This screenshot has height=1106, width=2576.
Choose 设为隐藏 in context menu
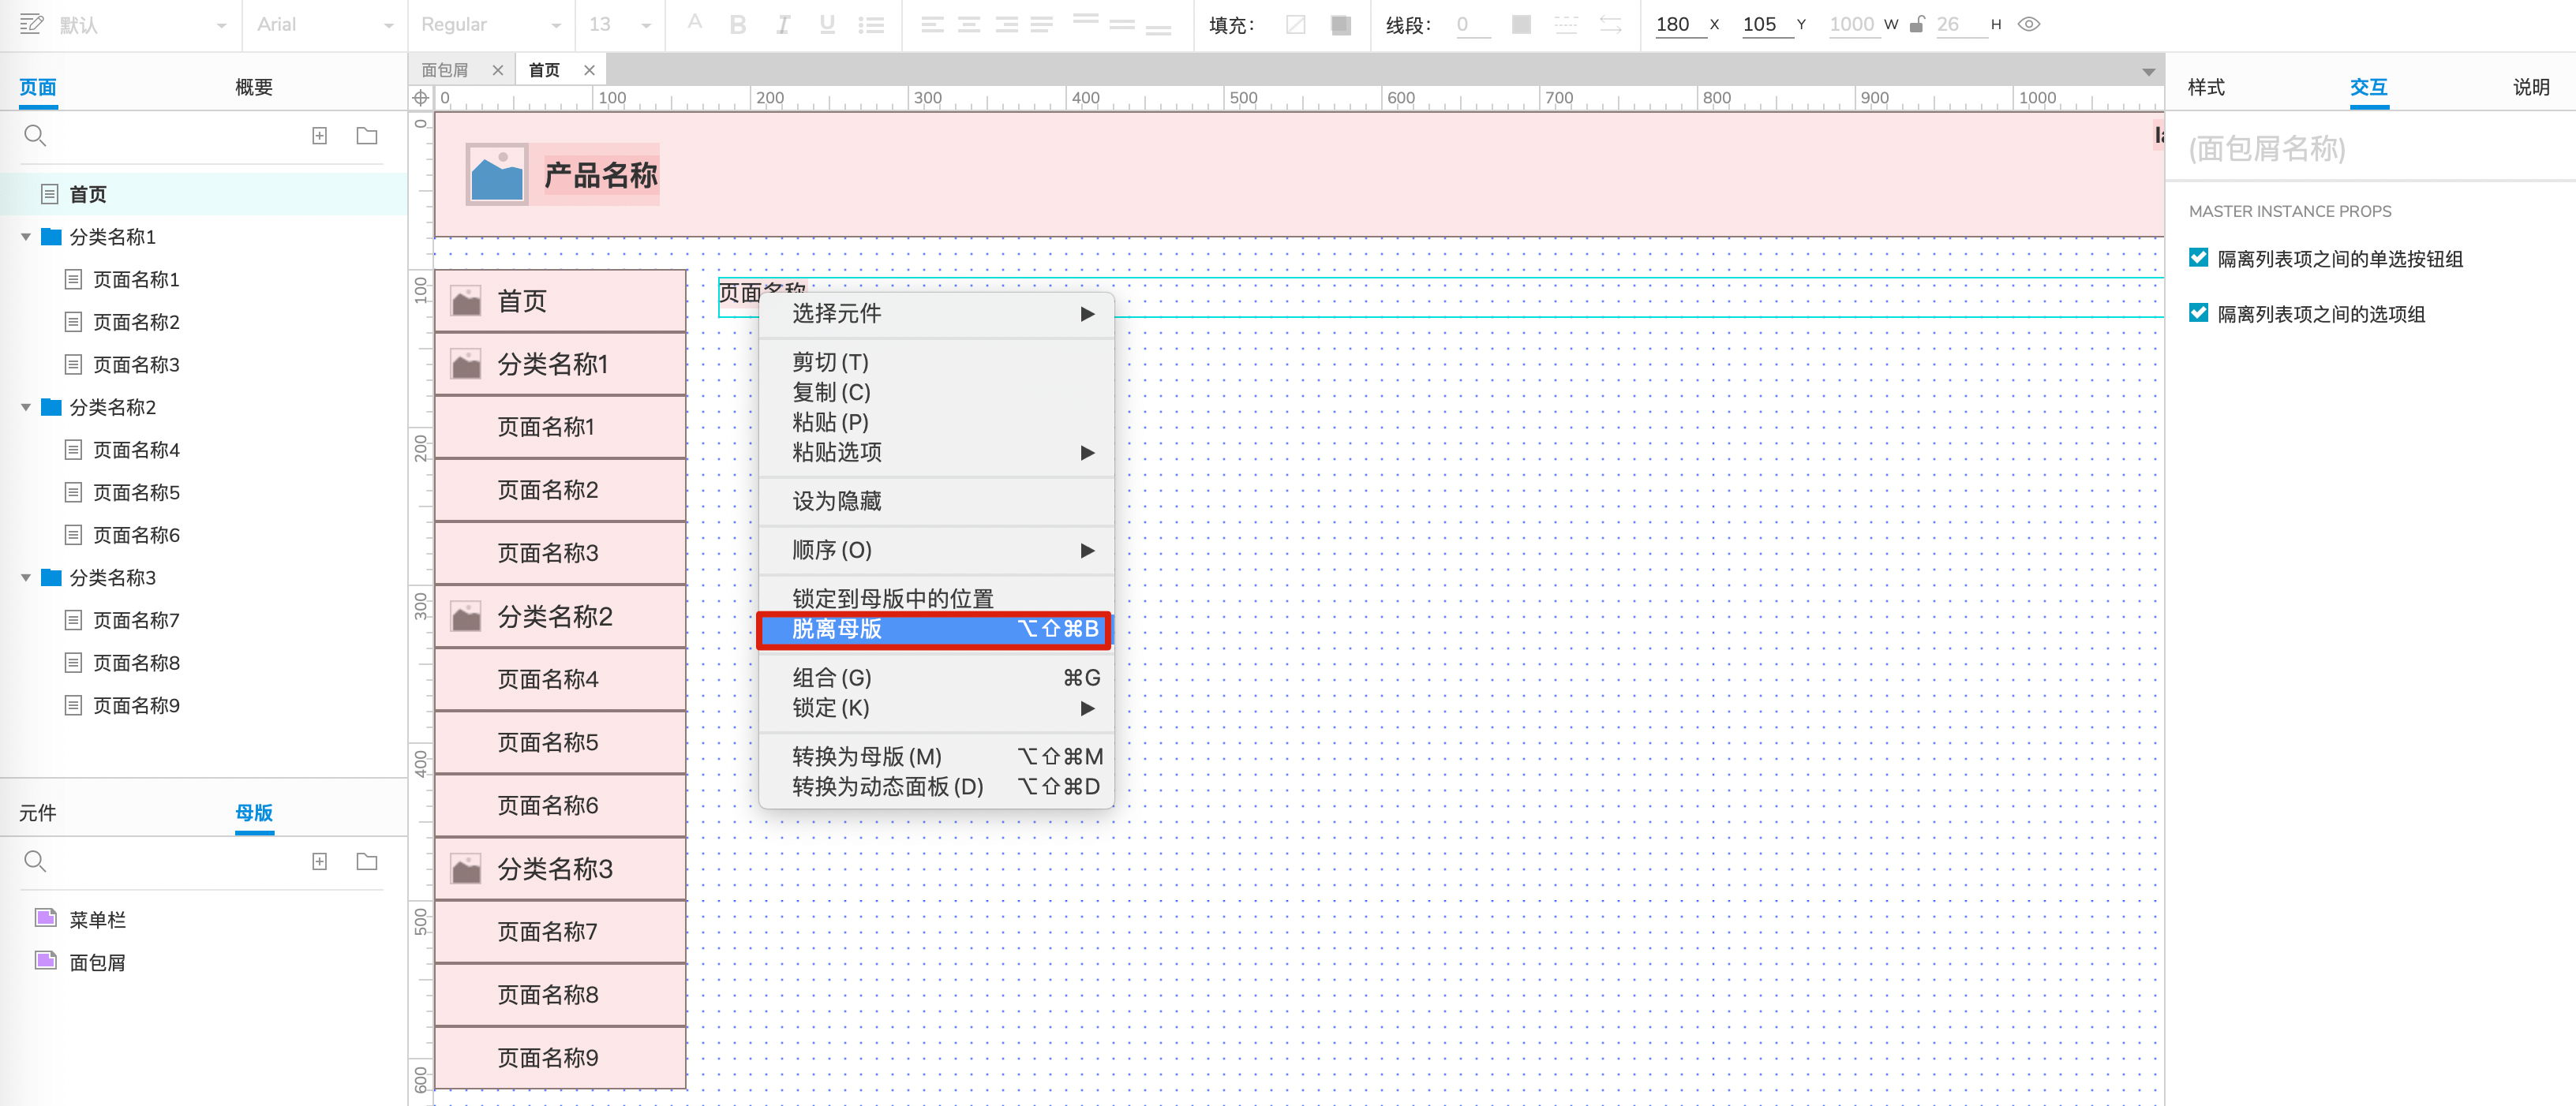point(936,501)
